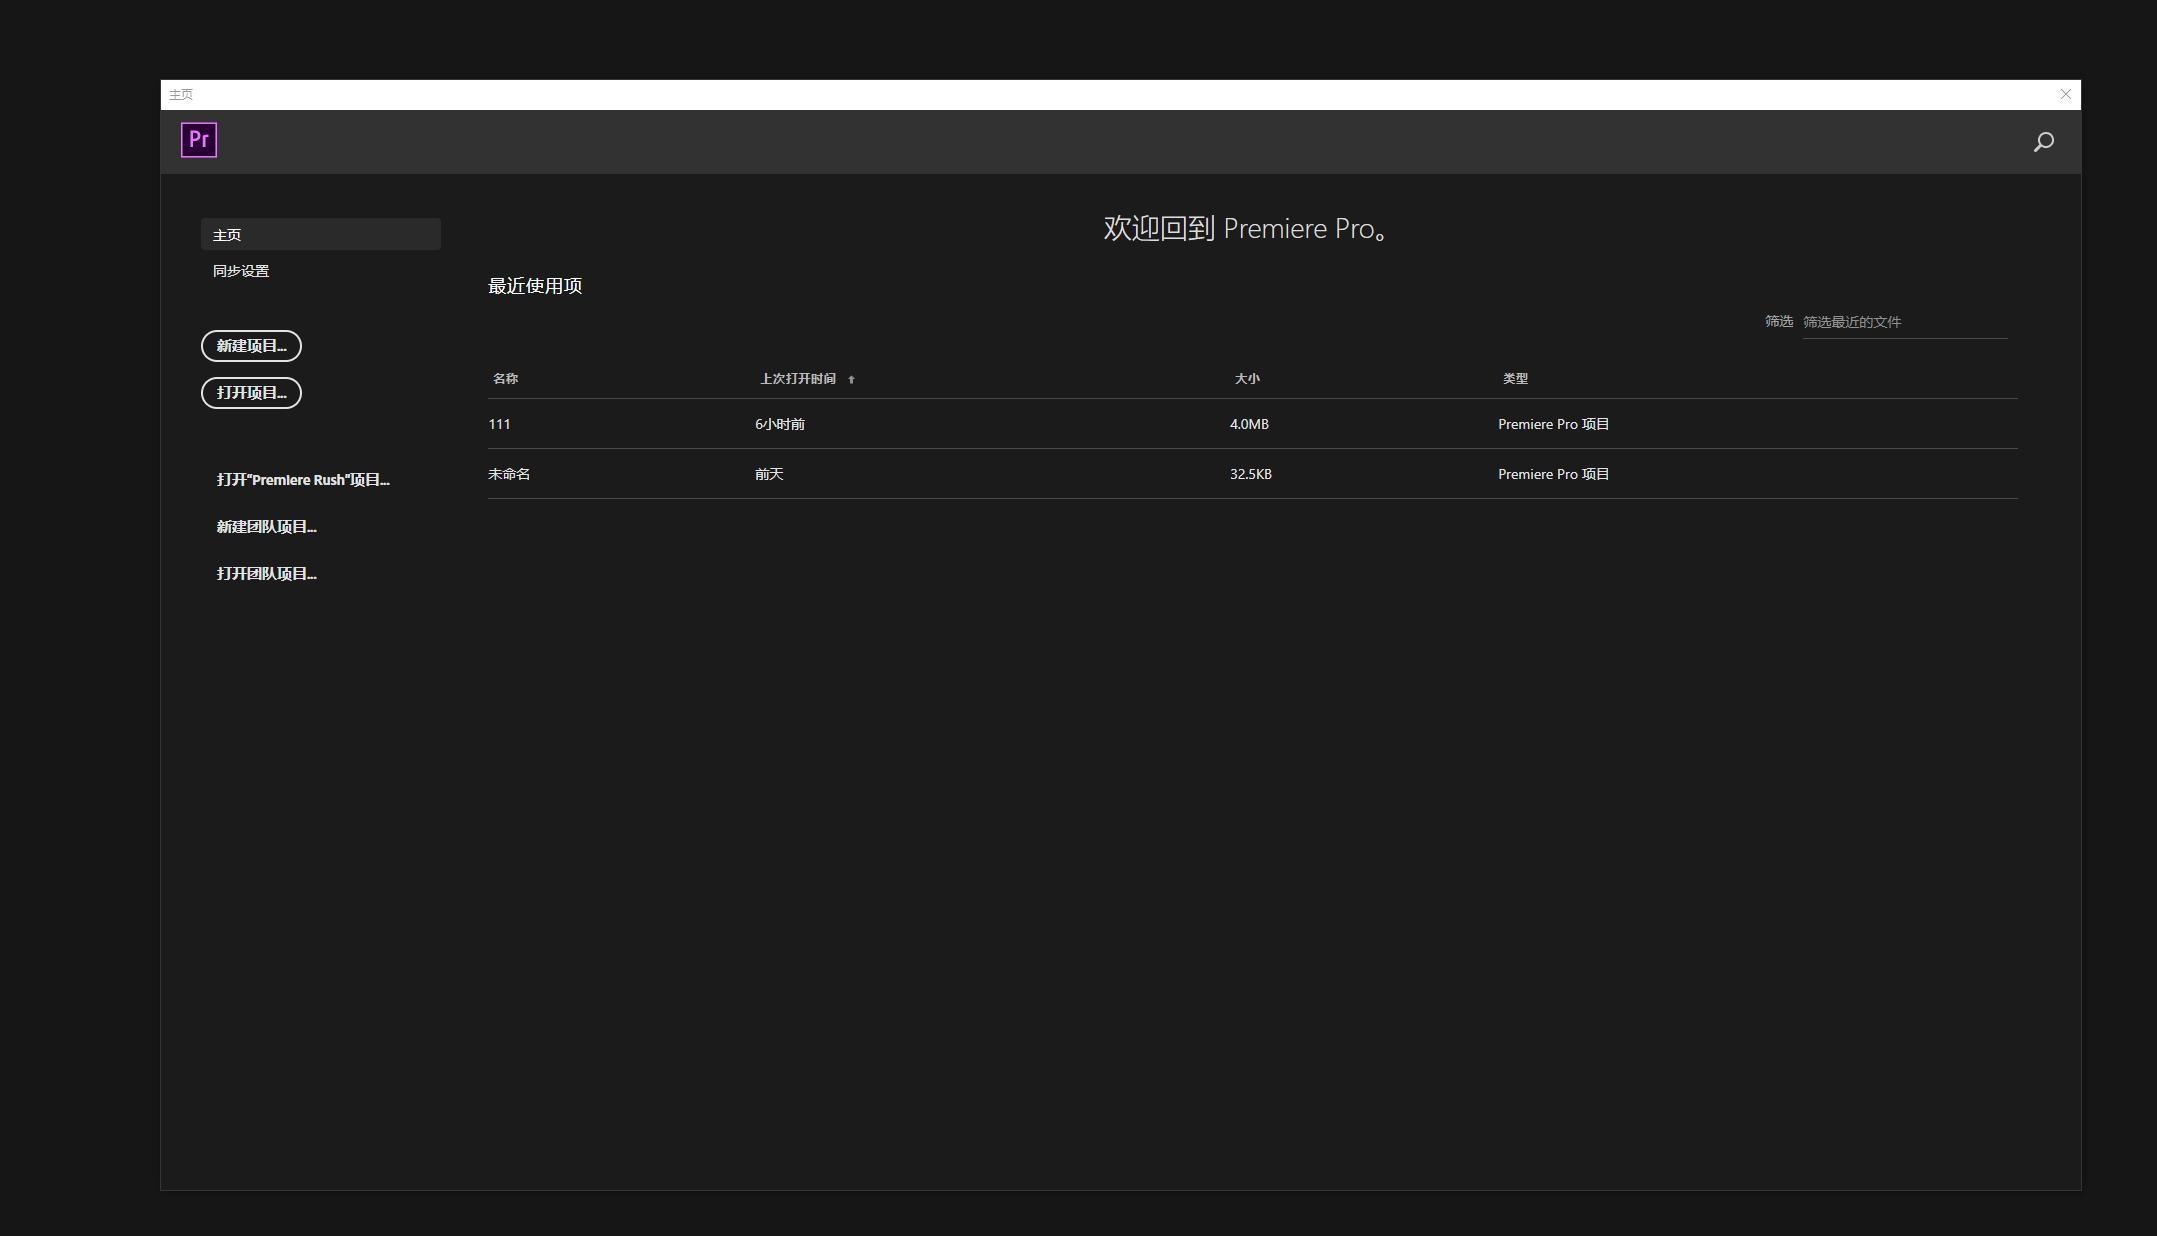Open recent project named 未命名

(509, 474)
